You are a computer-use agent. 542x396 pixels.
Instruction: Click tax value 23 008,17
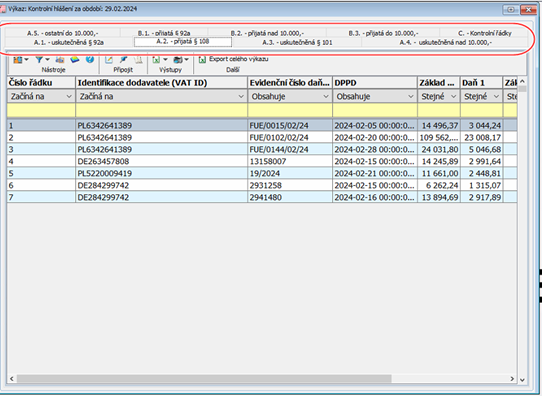[481, 138]
